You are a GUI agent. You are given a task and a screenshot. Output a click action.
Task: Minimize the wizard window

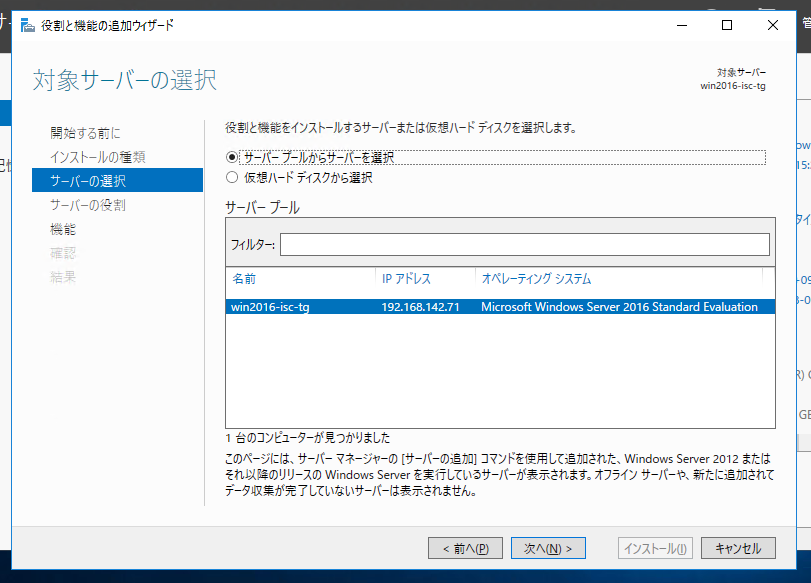(682, 25)
